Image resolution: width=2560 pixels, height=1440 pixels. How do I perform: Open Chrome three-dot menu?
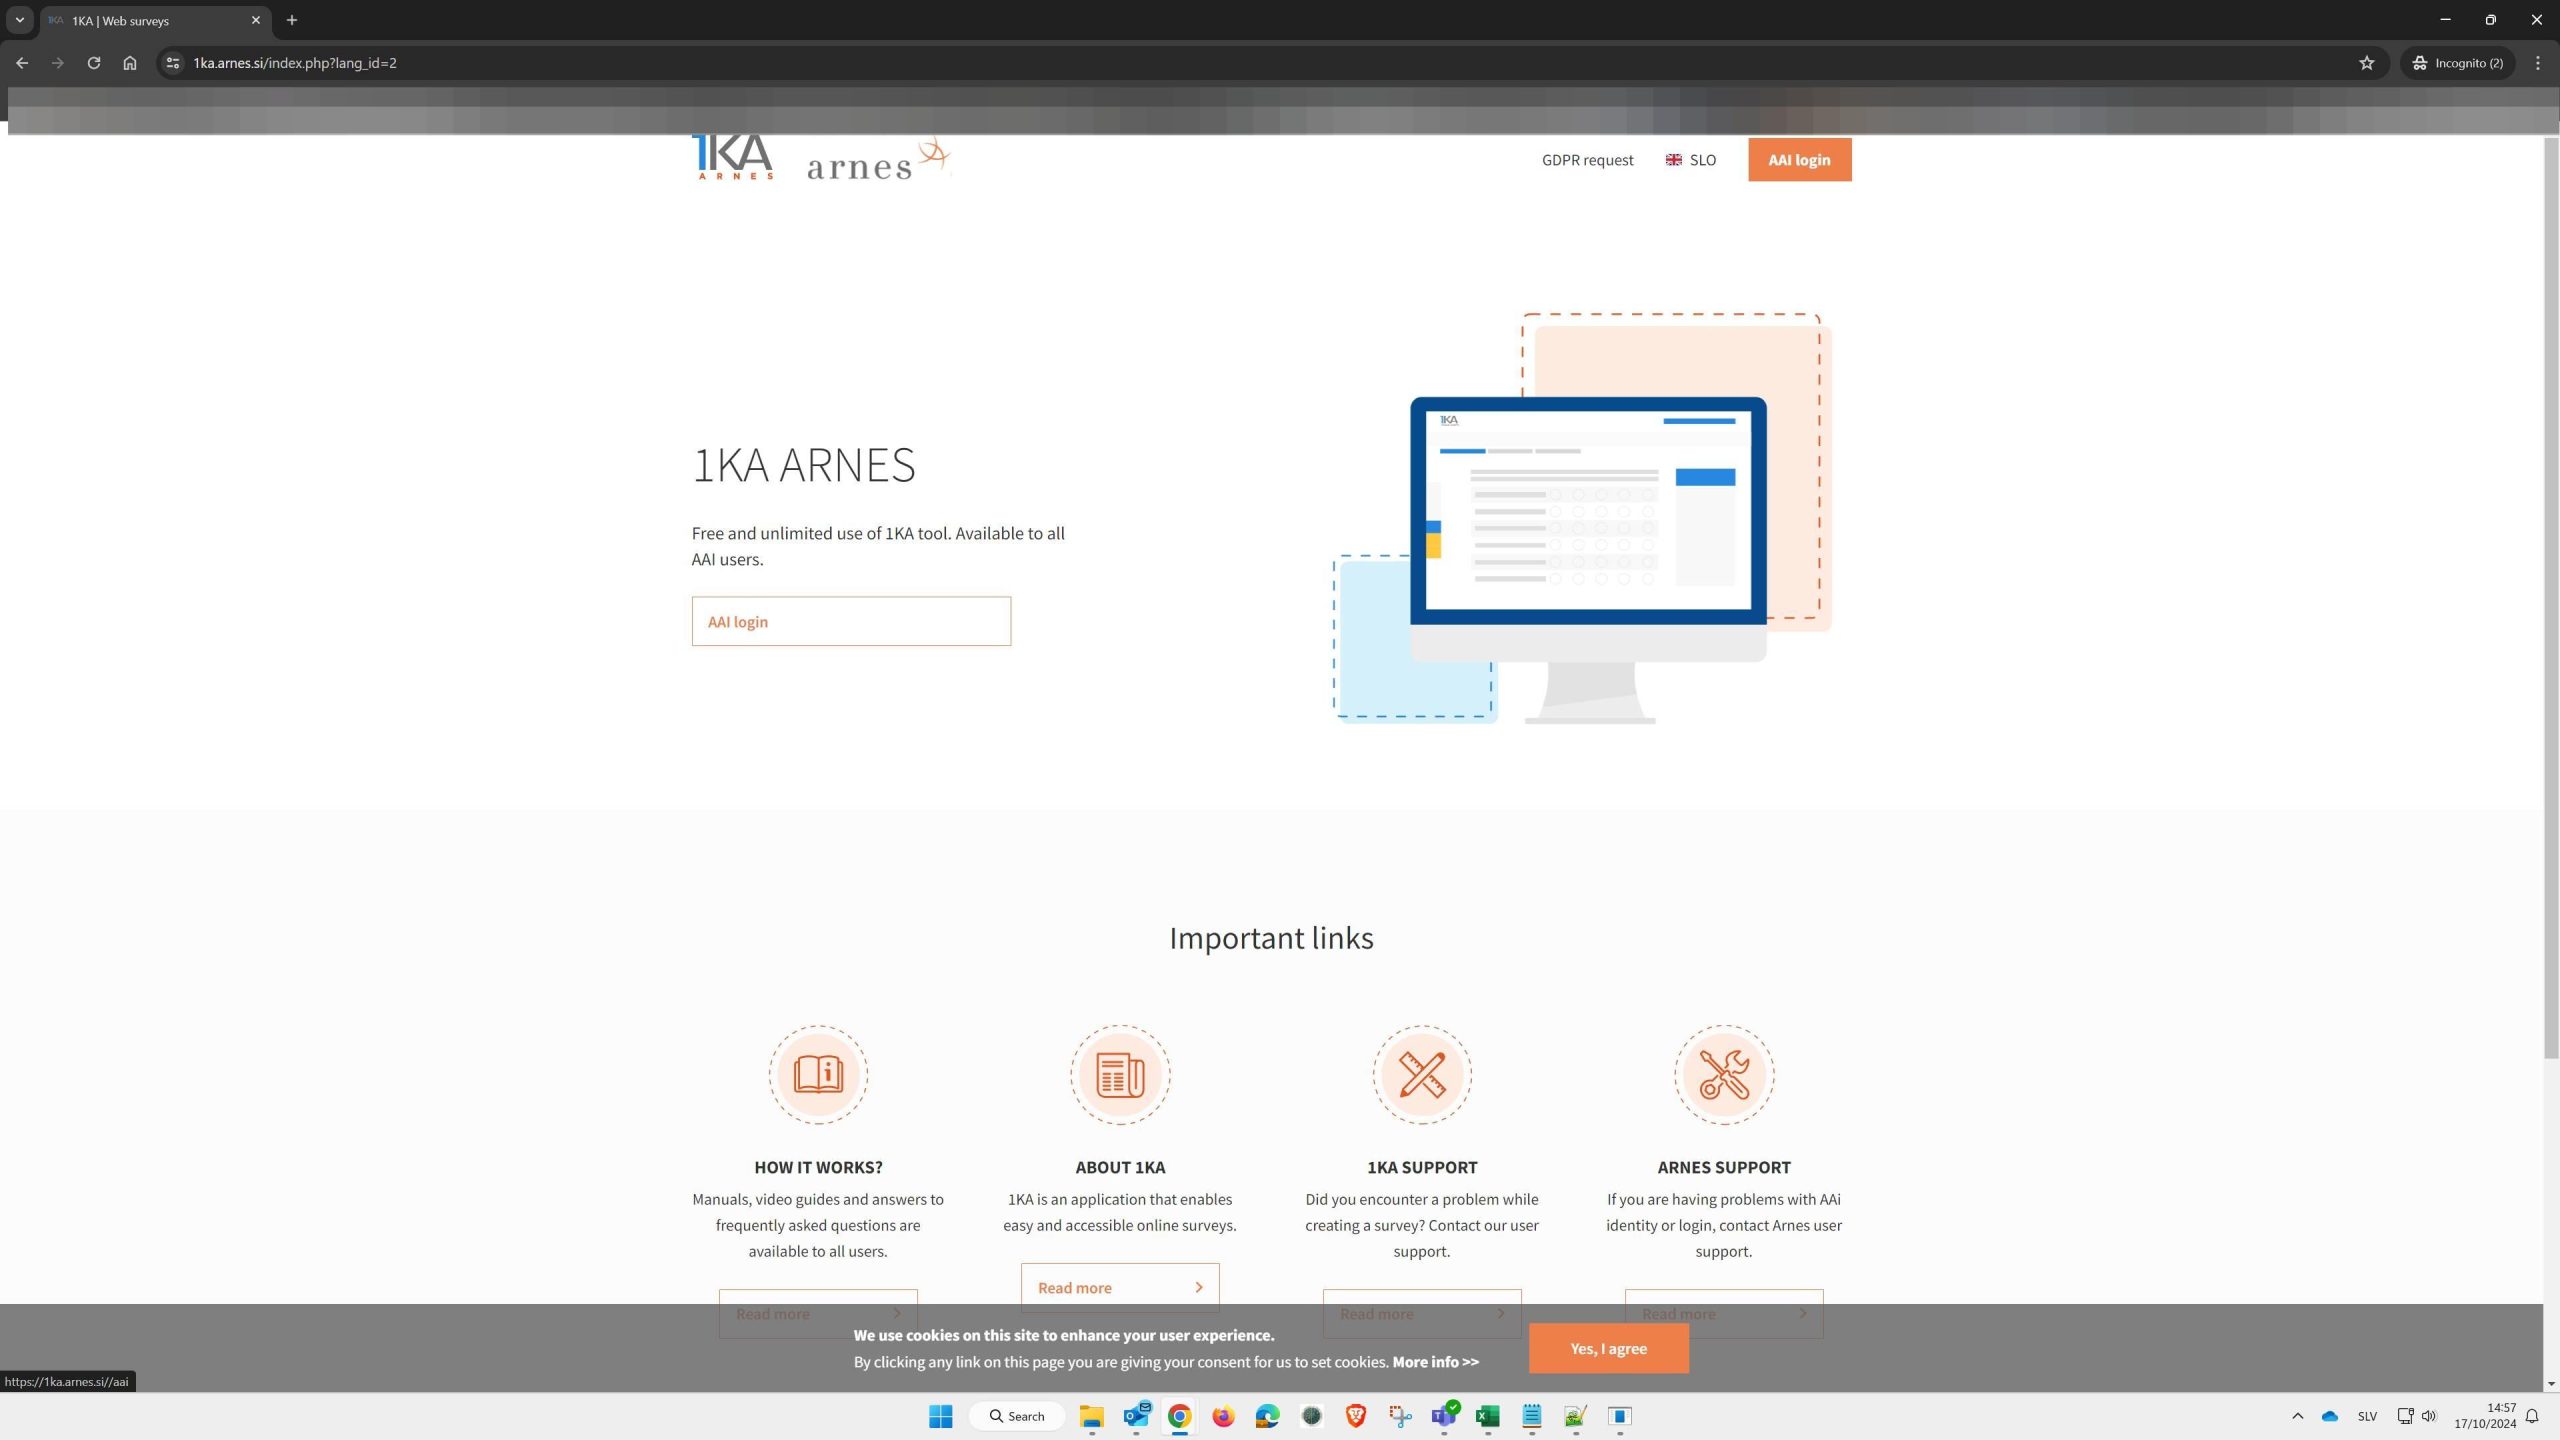tap(2537, 63)
